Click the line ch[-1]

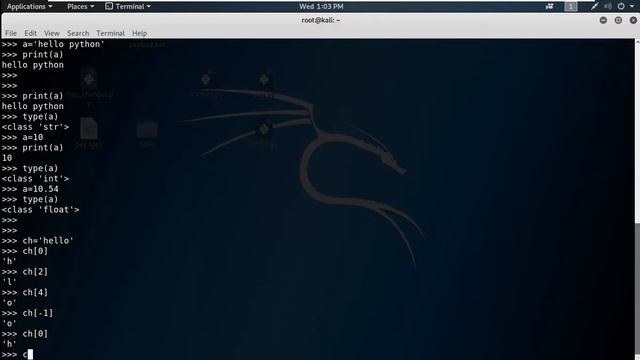27,313
